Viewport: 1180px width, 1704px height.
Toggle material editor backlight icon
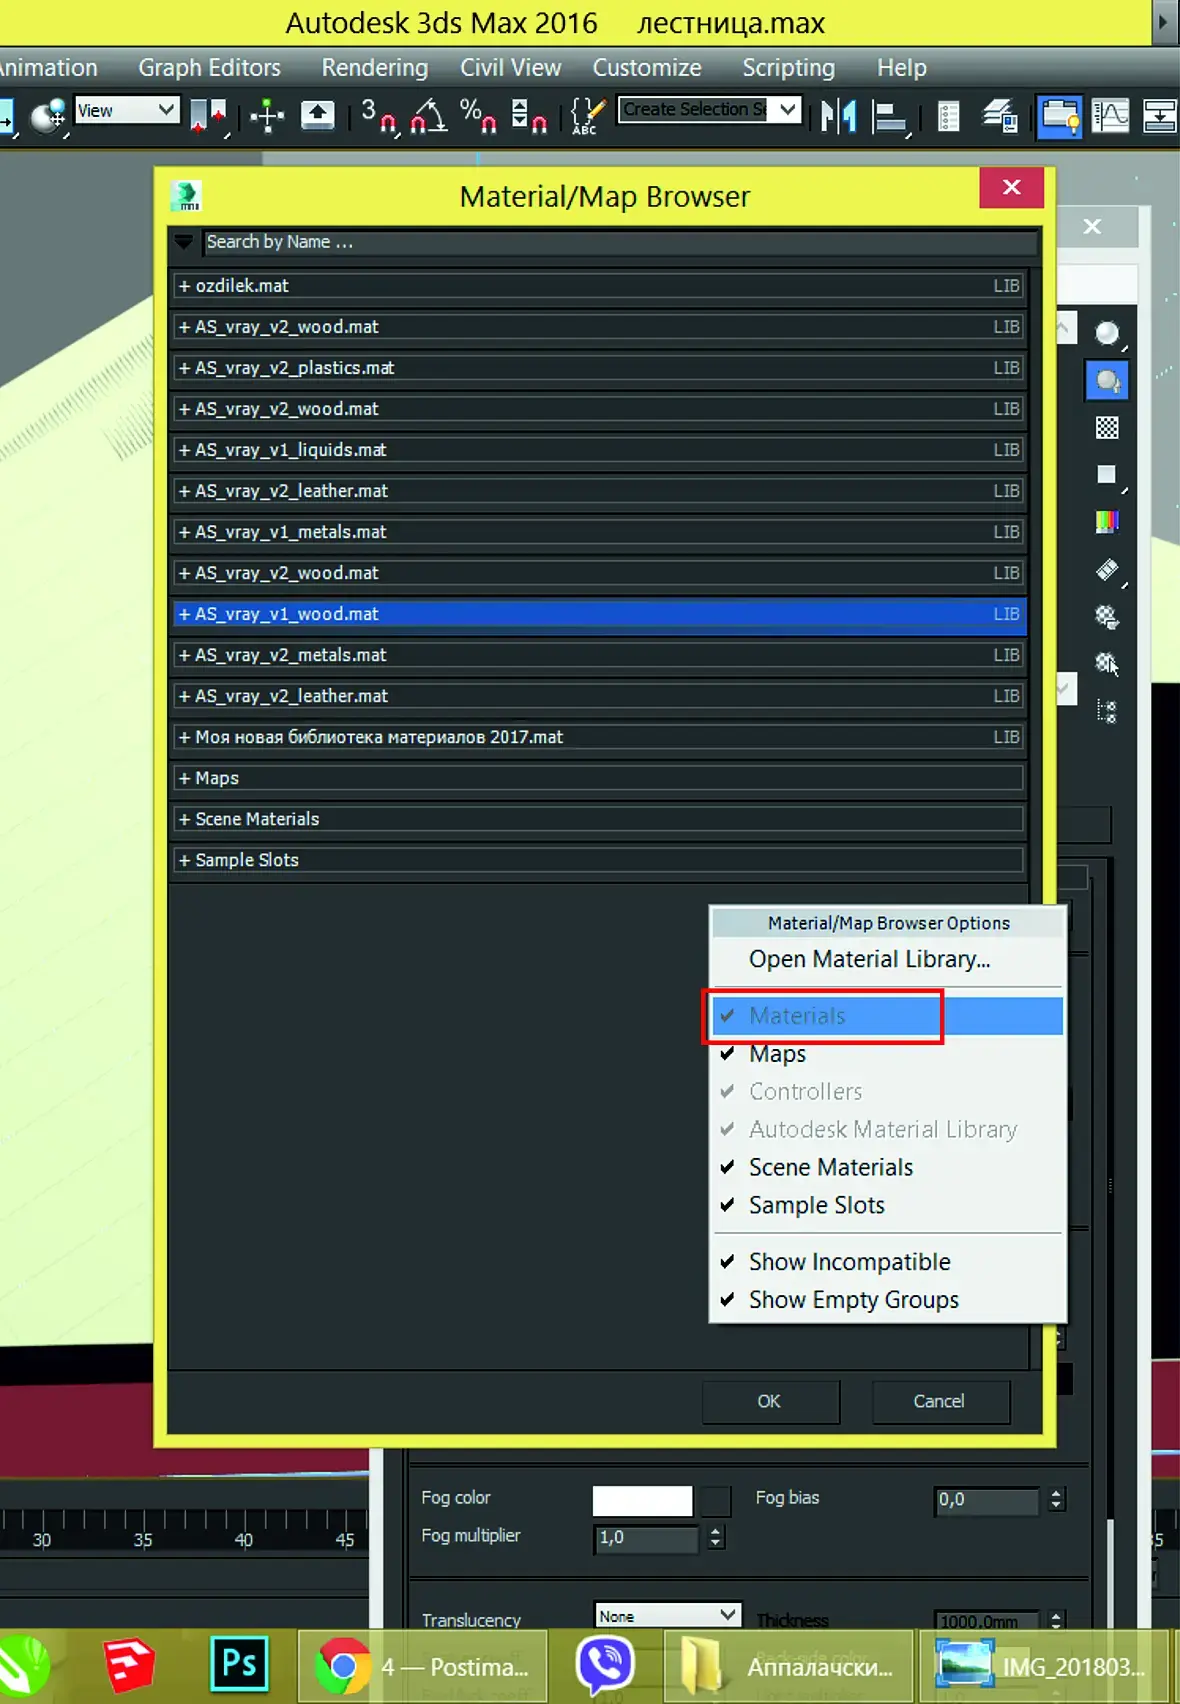coord(1107,381)
